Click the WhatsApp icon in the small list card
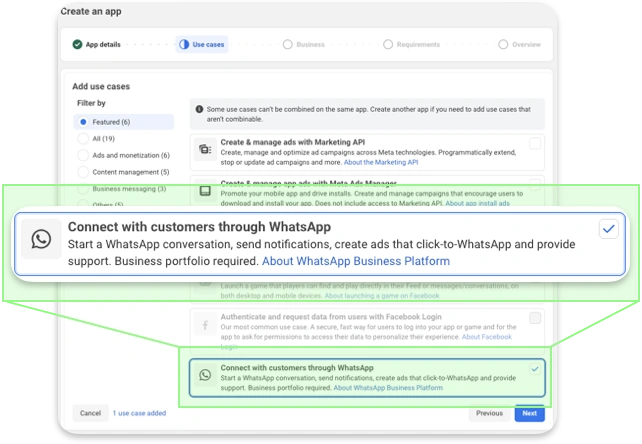 pyautogui.click(x=205, y=375)
